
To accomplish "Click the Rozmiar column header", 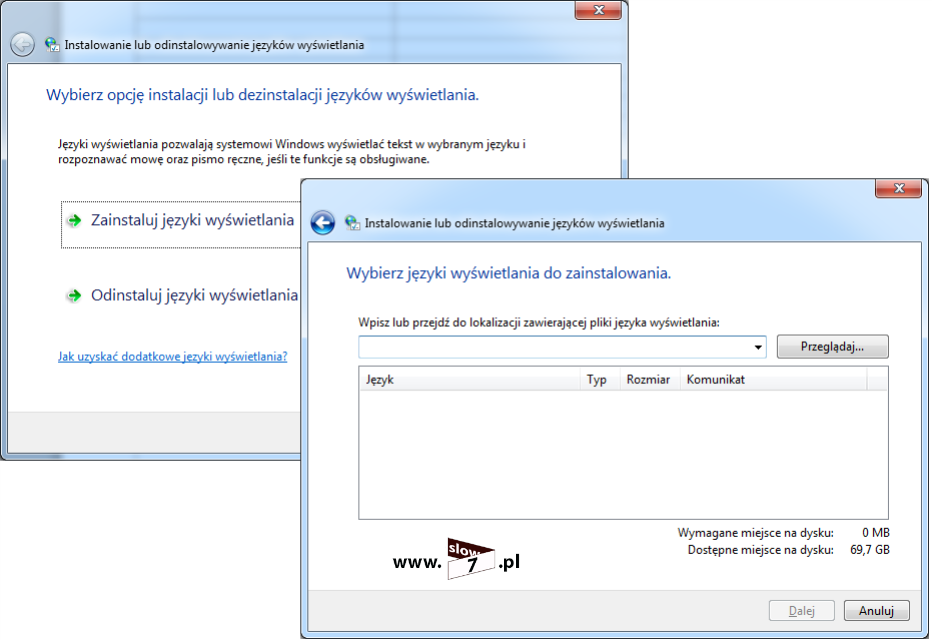I will [650, 379].
